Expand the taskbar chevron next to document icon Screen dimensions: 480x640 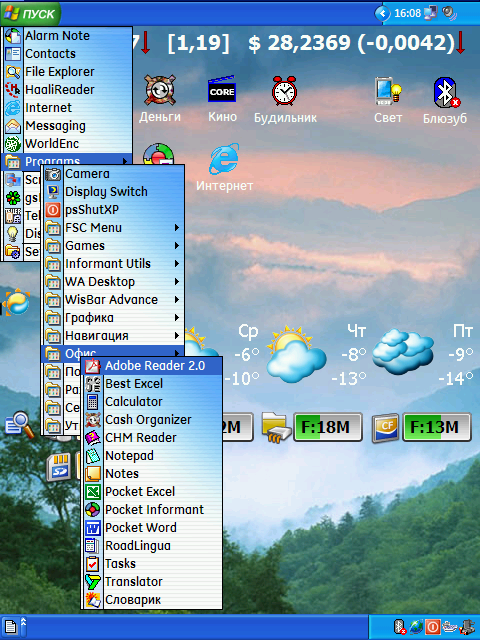(23, 622)
